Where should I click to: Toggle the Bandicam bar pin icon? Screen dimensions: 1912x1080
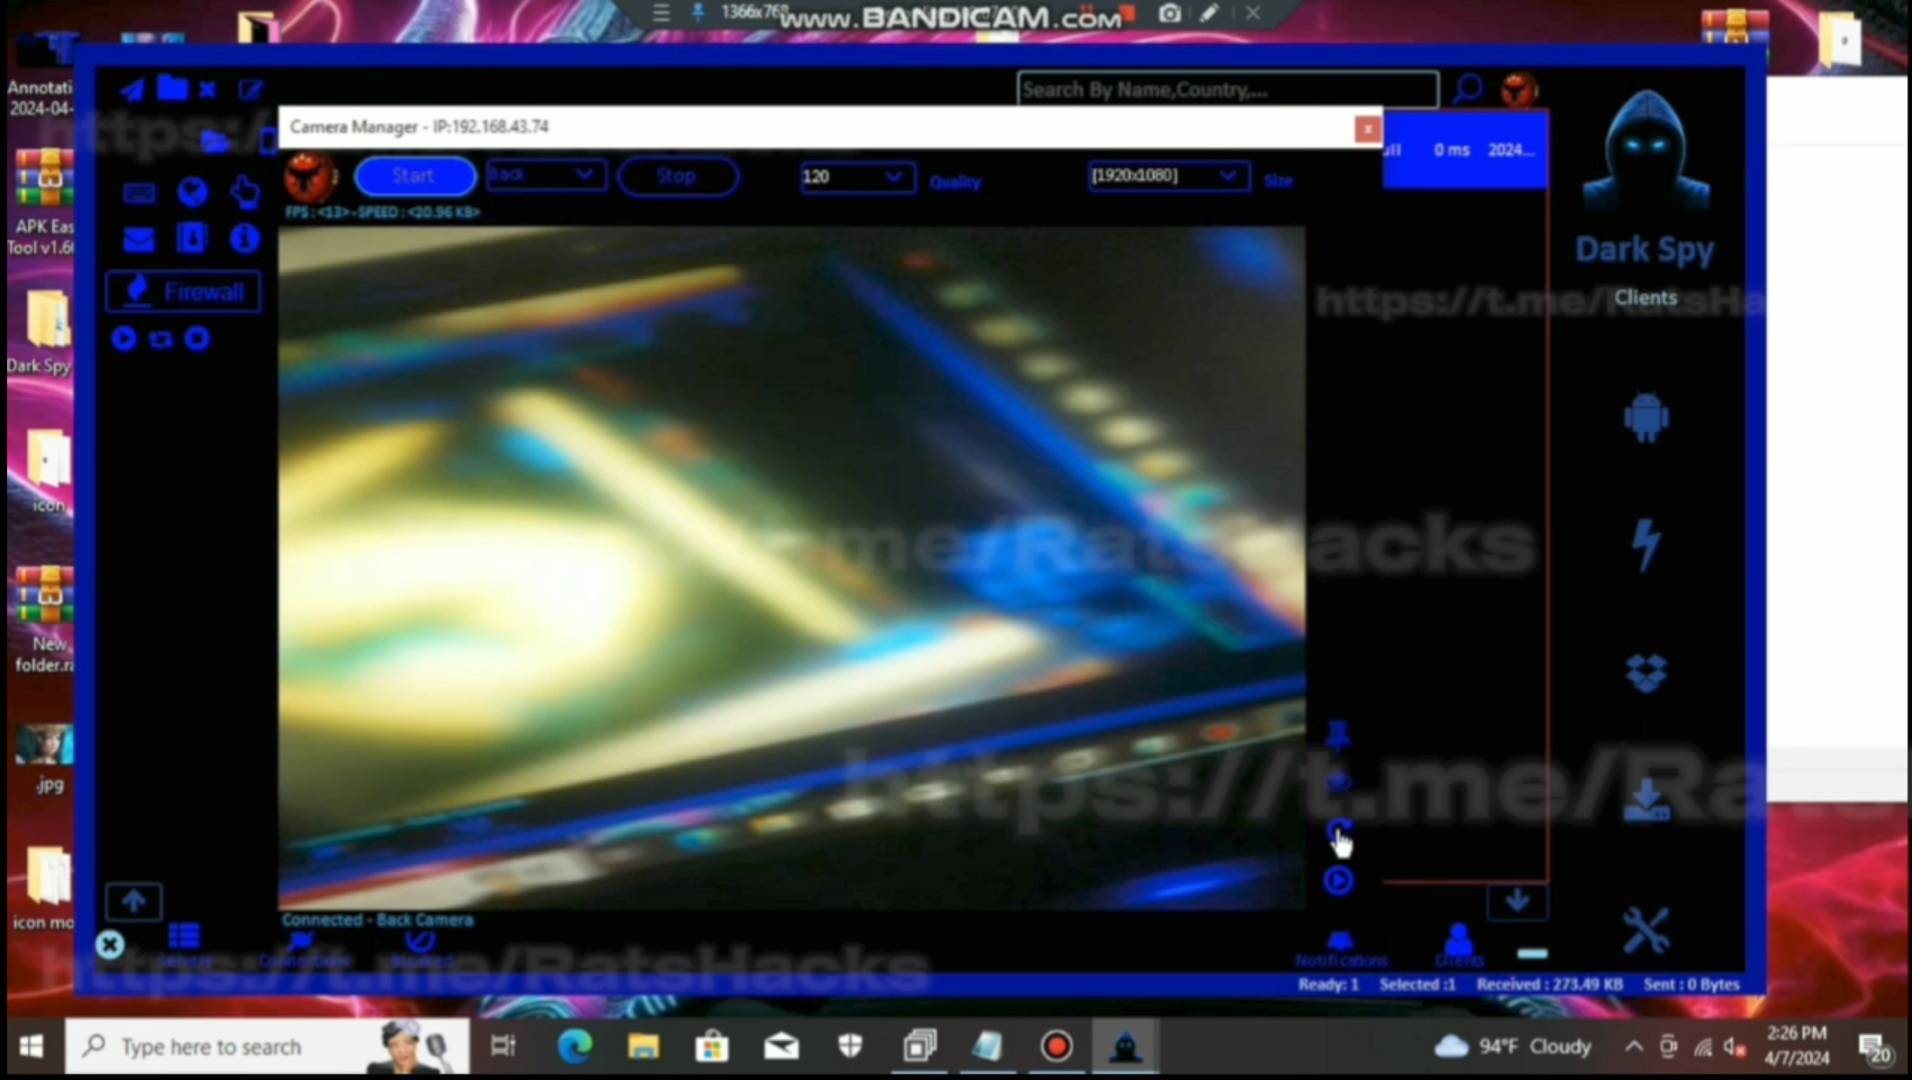click(x=698, y=14)
